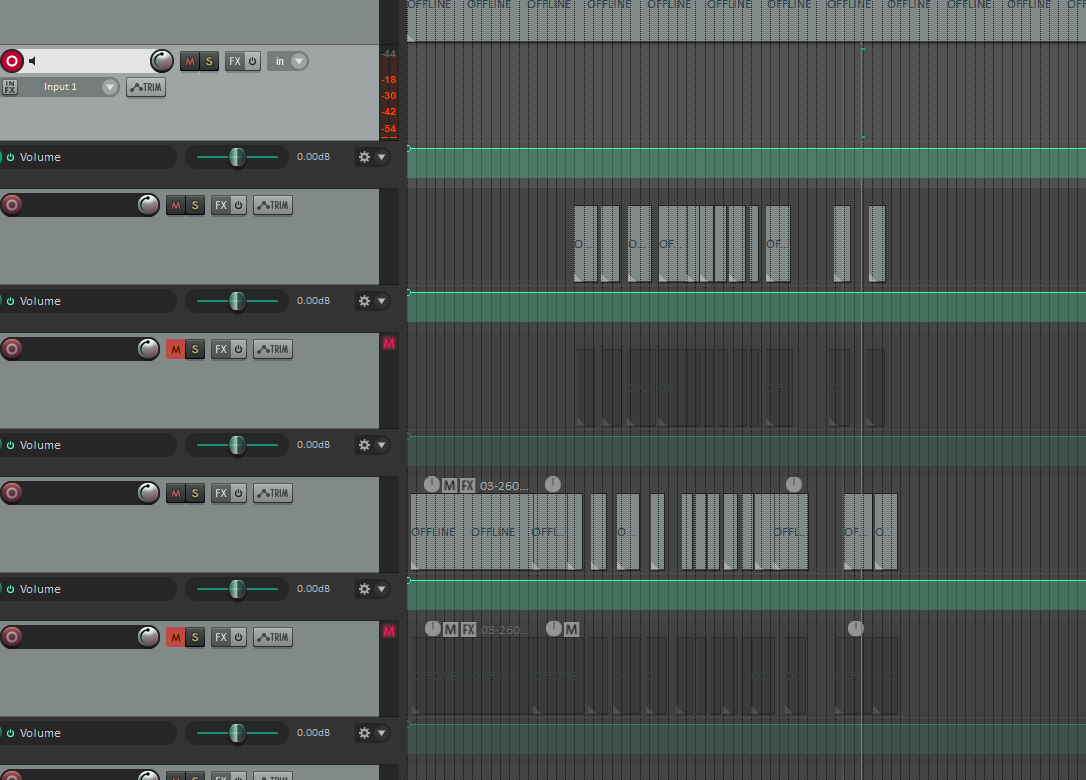1086x780 pixels.
Task: Click the 'in' record mode button
Action: click(280, 61)
